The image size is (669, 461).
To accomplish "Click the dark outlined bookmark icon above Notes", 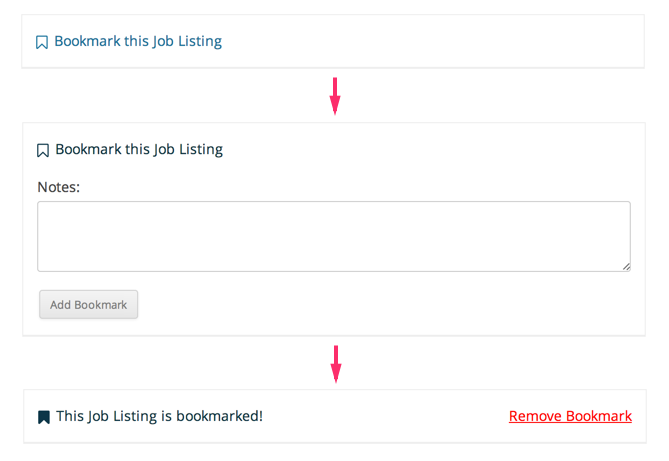I will tap(43, 150).
